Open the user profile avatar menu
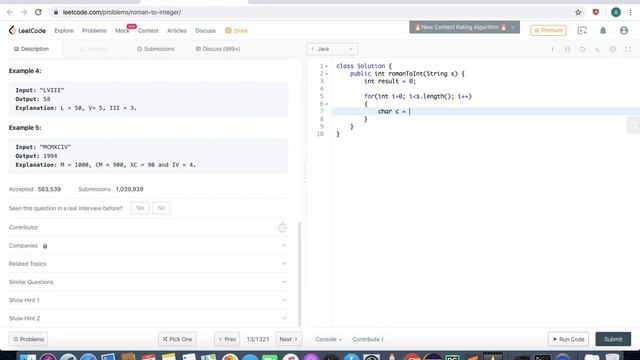 [624, 31]
